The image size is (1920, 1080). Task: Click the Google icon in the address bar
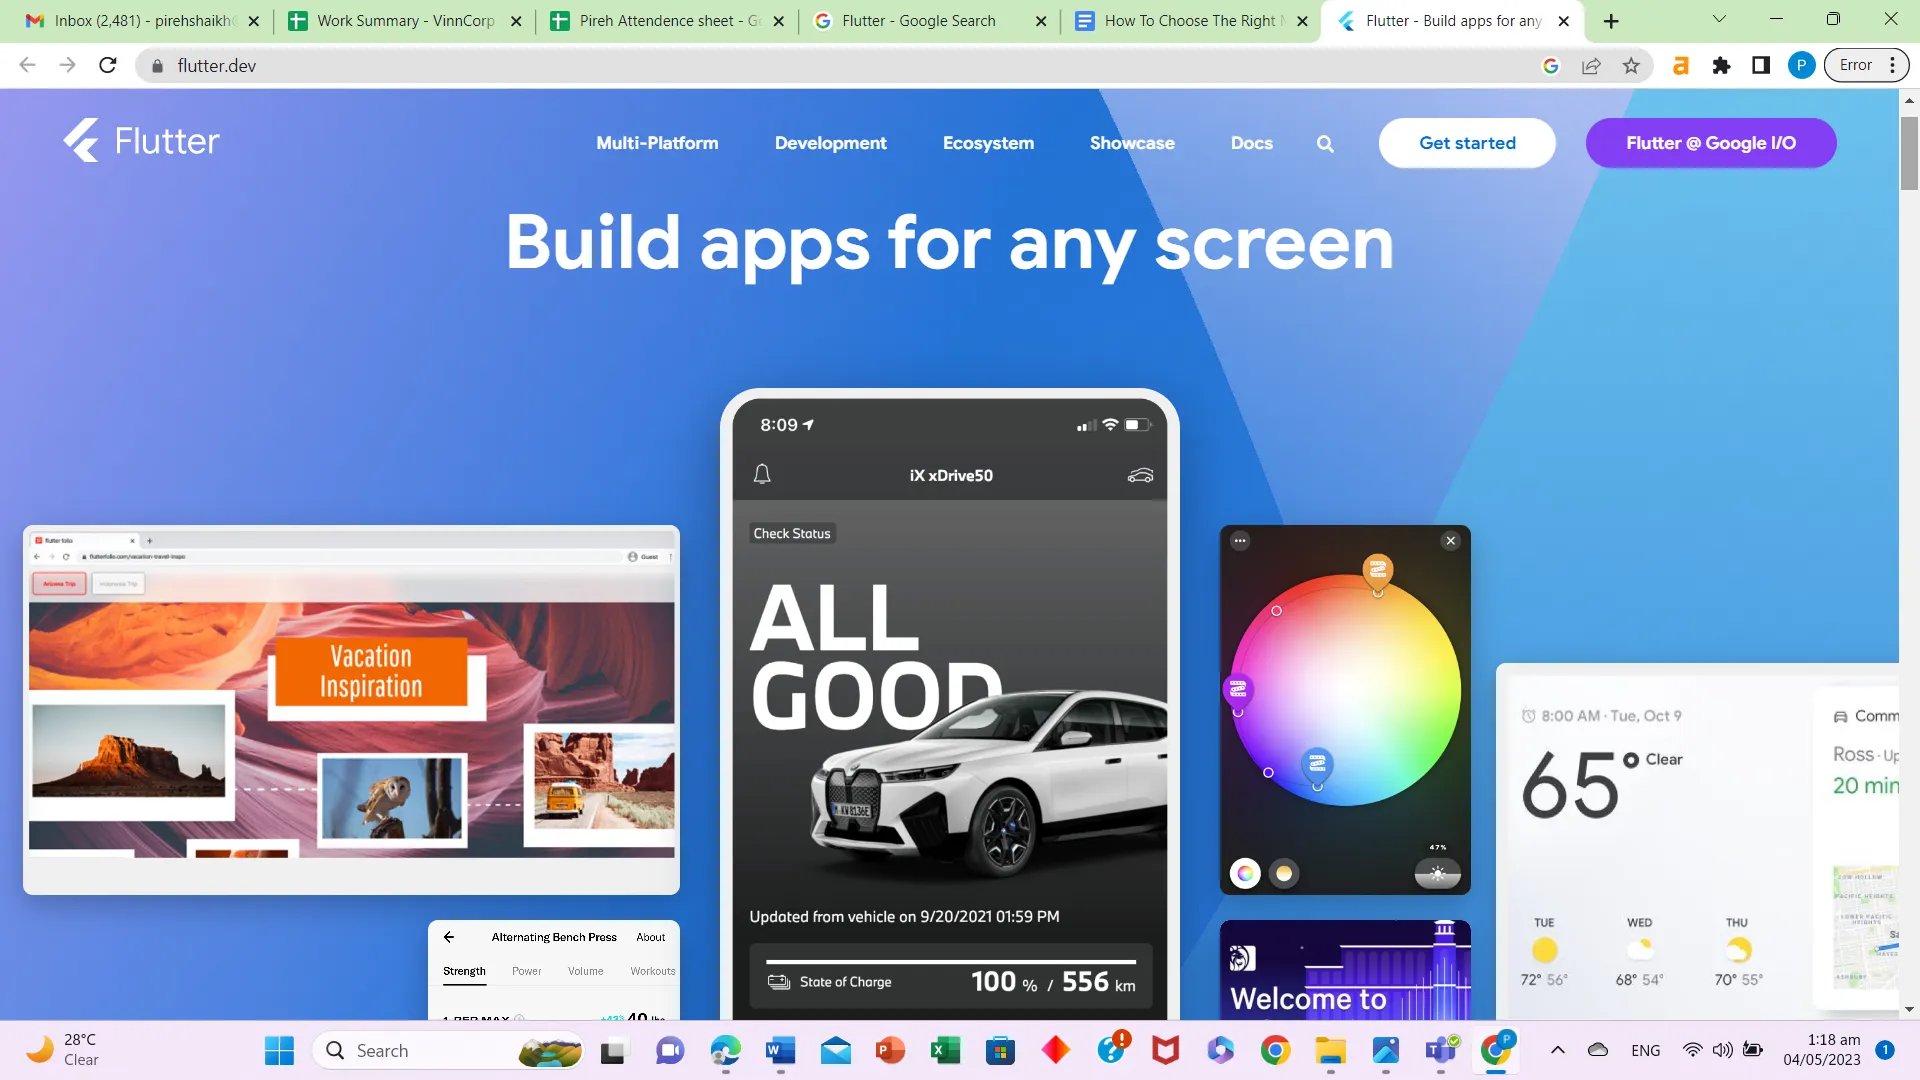pos(1551,66)
